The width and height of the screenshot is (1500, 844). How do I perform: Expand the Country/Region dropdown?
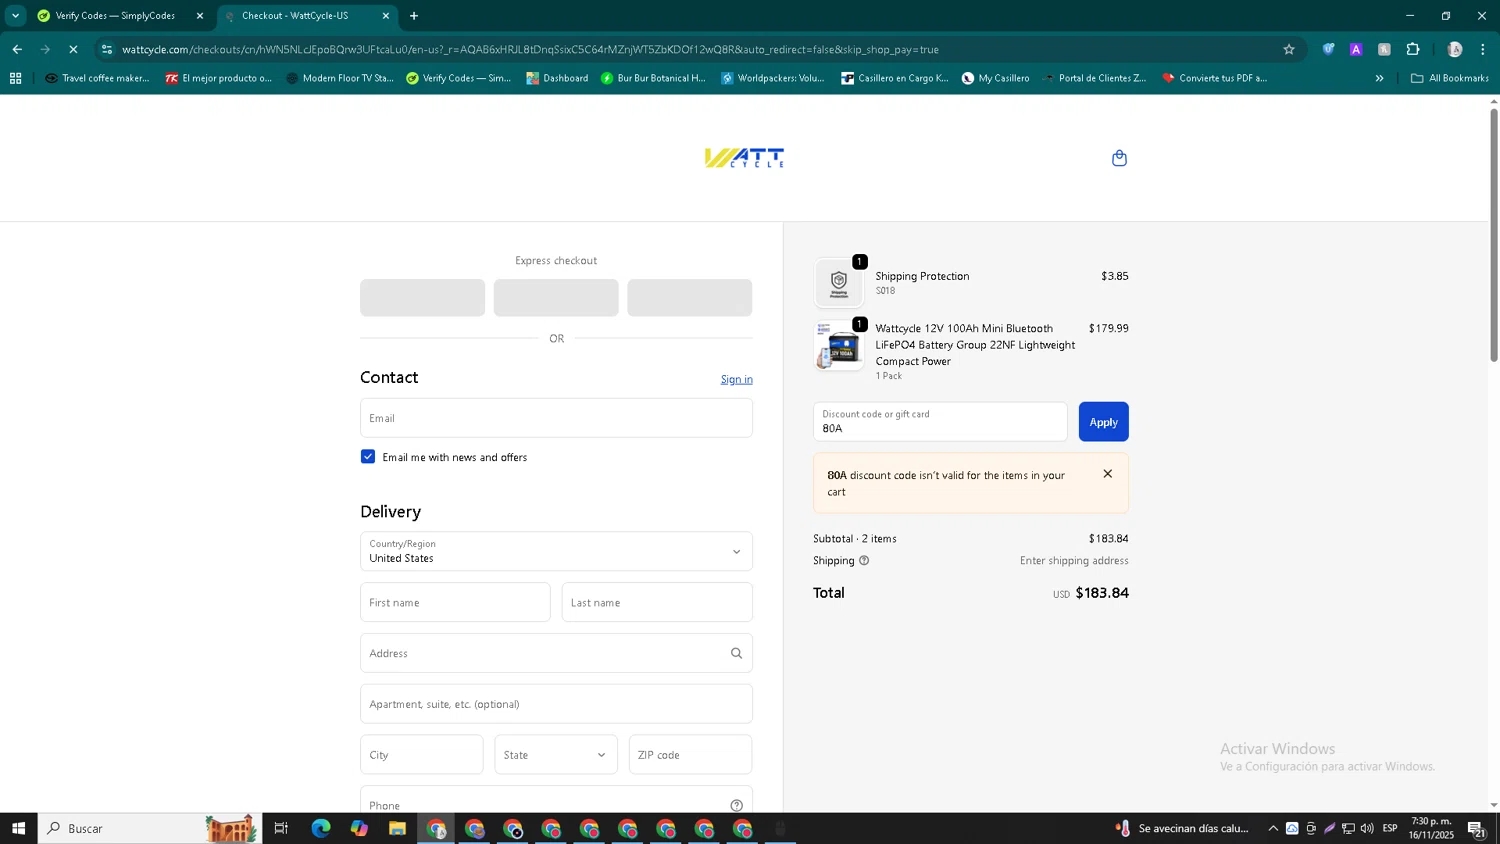pos(556,552)
